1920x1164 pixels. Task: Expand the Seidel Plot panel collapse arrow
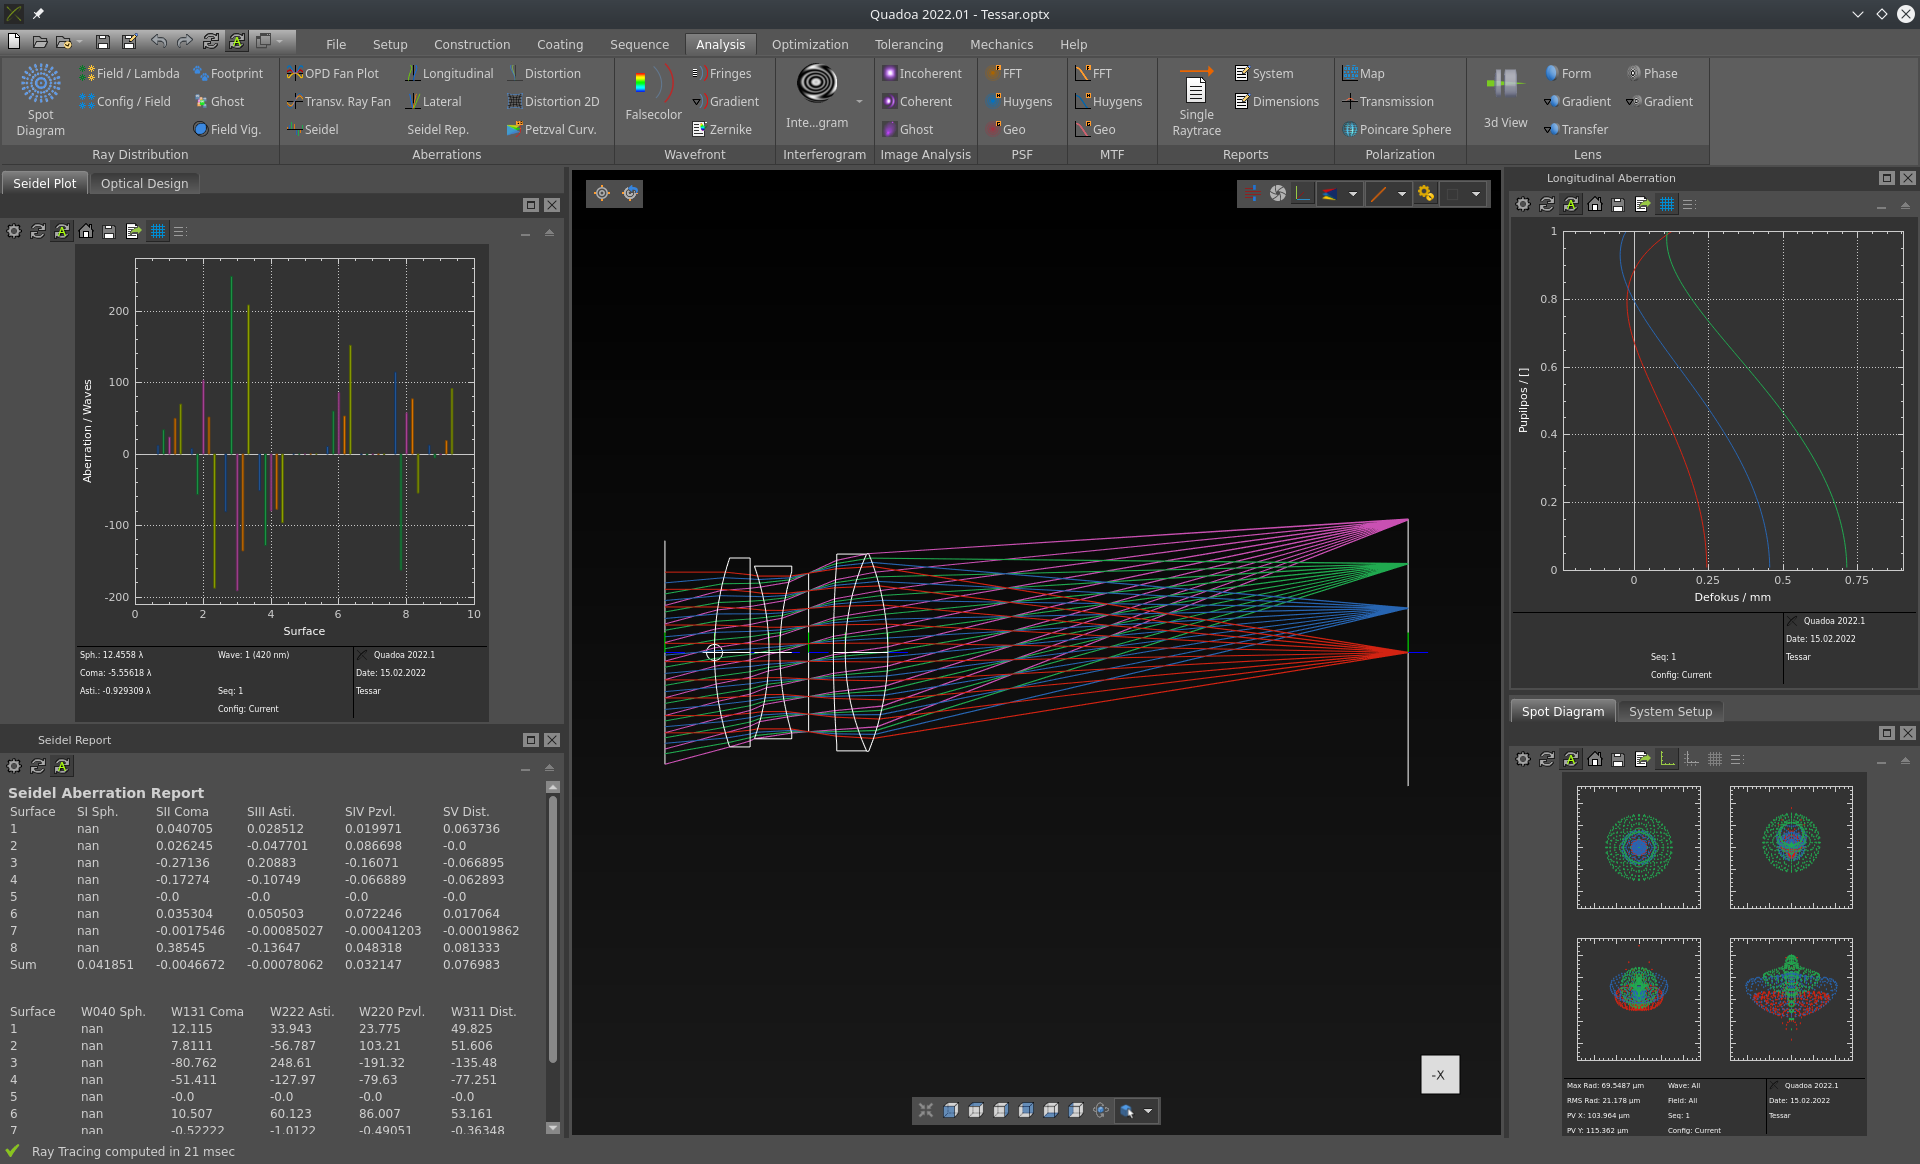click(x=549, y=232)
